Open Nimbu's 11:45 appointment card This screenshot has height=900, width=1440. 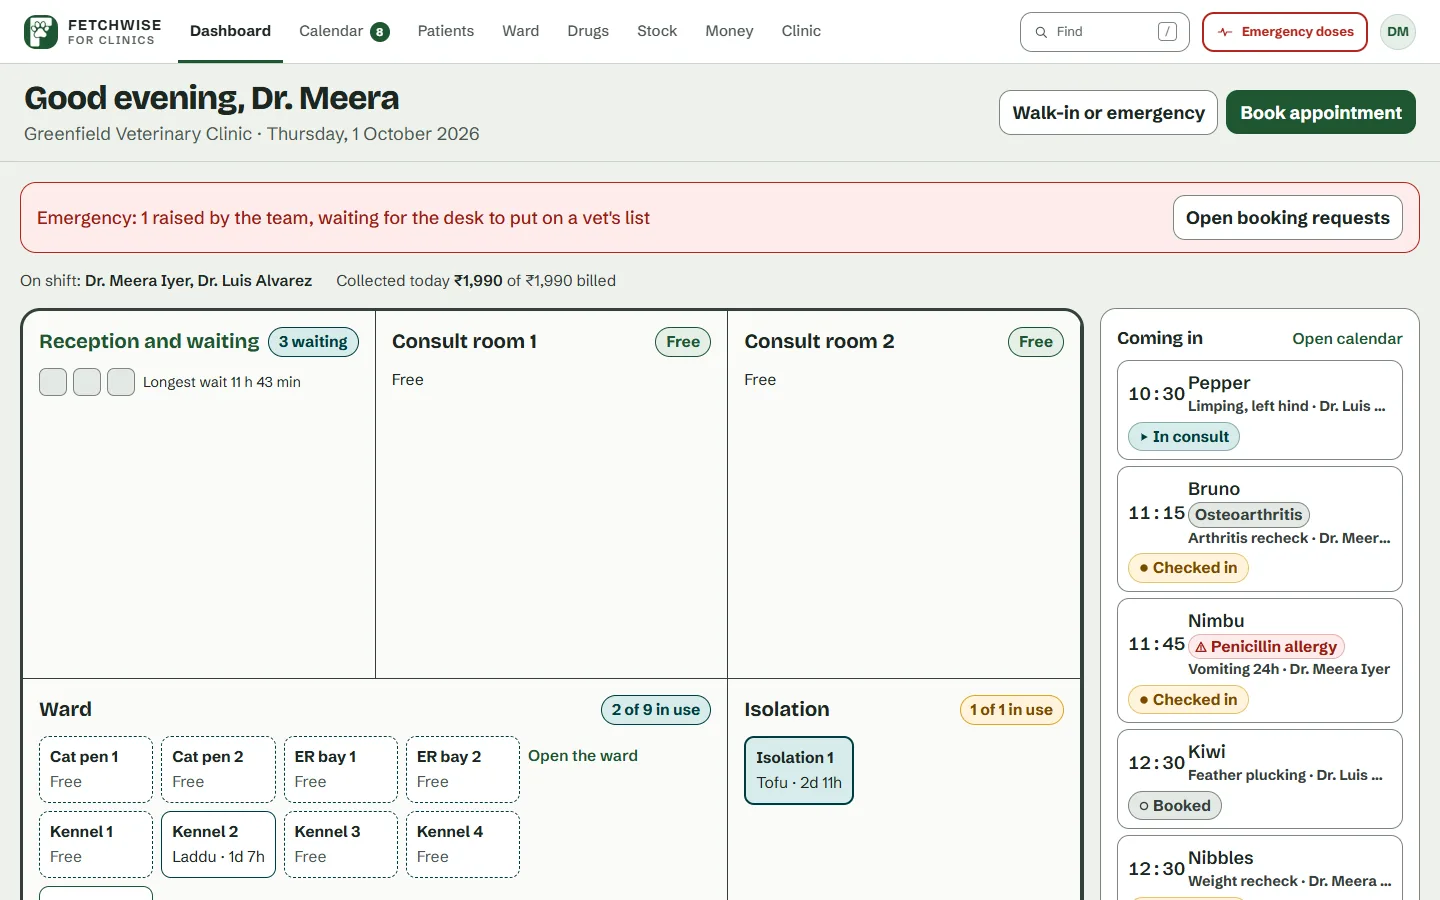(x=1260, y=661)
